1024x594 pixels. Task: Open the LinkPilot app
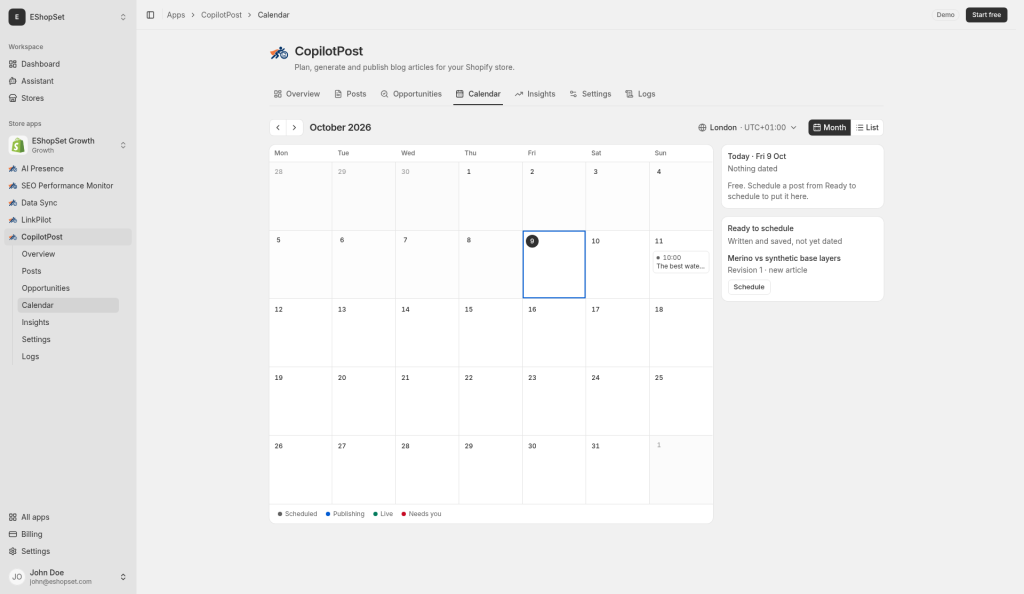(68, 220)
